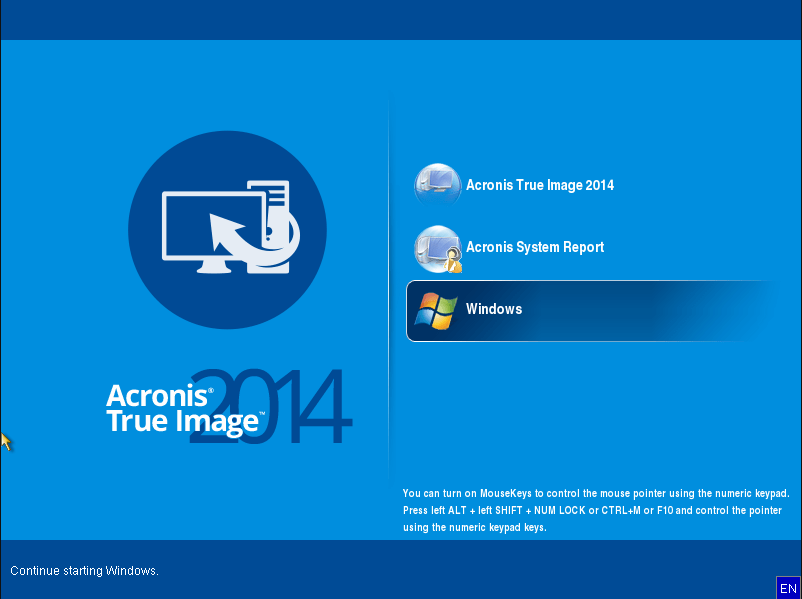
Task: Click the EN keyboard language indicator
Action: tap(788, 587)
